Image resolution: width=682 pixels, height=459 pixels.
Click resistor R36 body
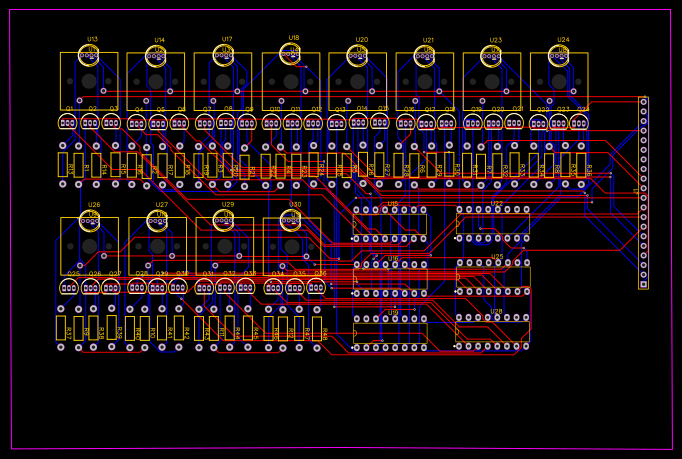tap(581, 165)
